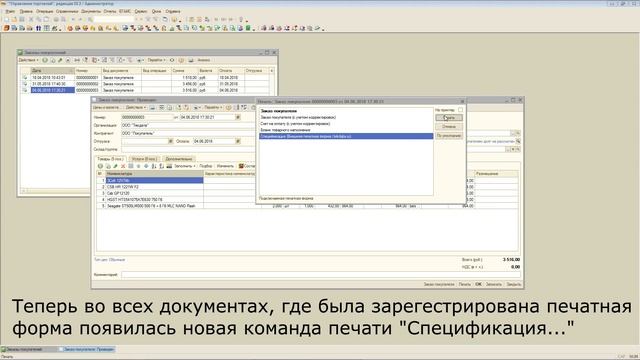
Task: Click the Paste icon in main toolbar
Action: [46, 20]
